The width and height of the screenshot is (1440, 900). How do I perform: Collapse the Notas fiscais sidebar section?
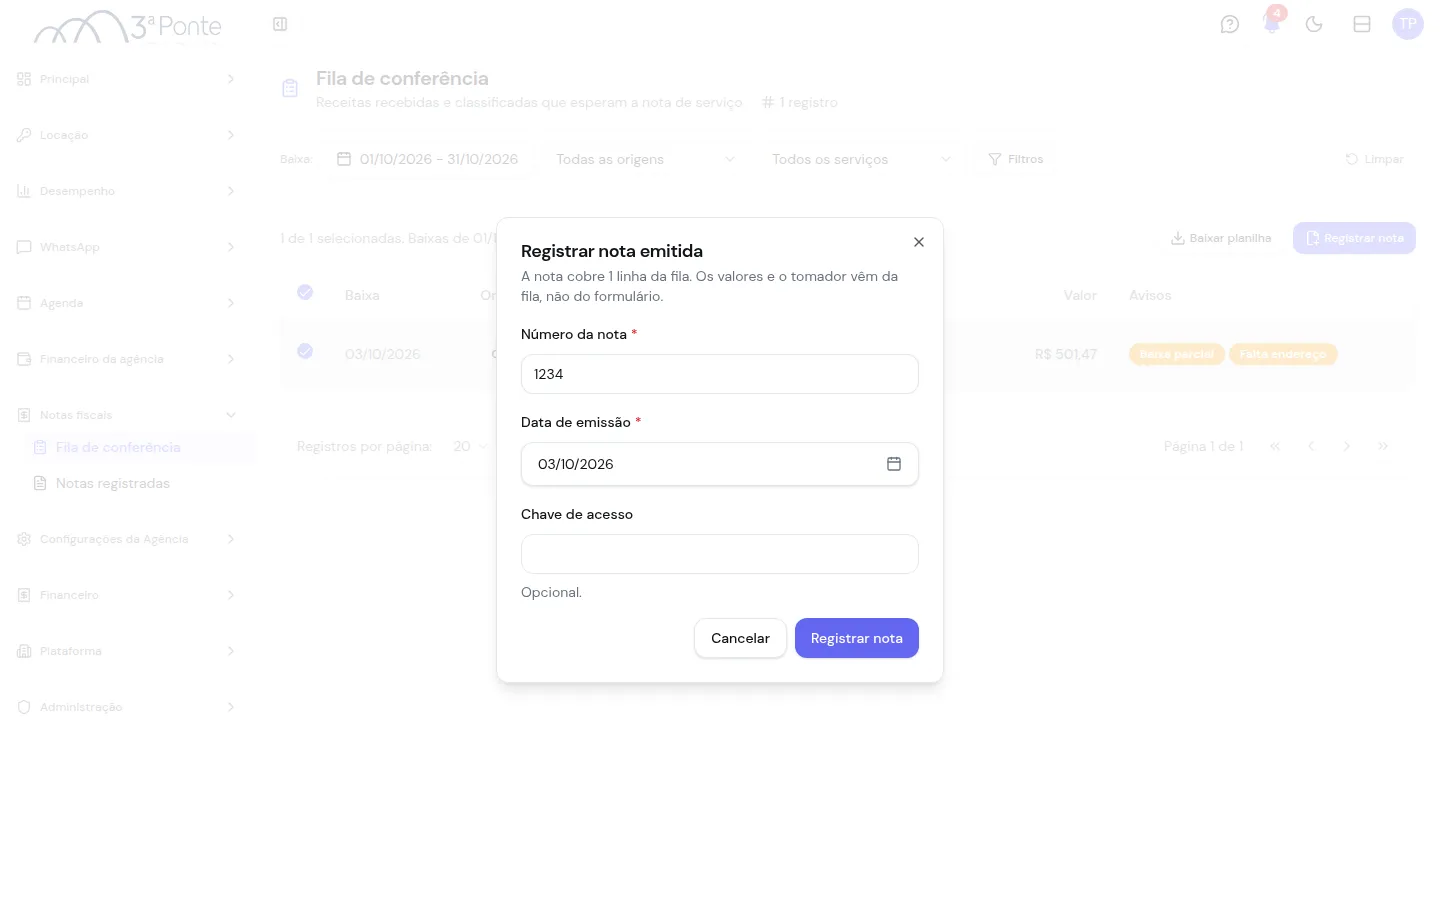(x=127, y=415)
